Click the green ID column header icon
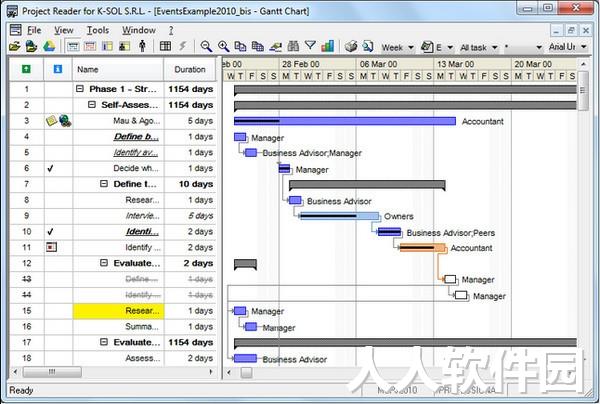This screenshot has height=404, width=600. click(26, 69)
